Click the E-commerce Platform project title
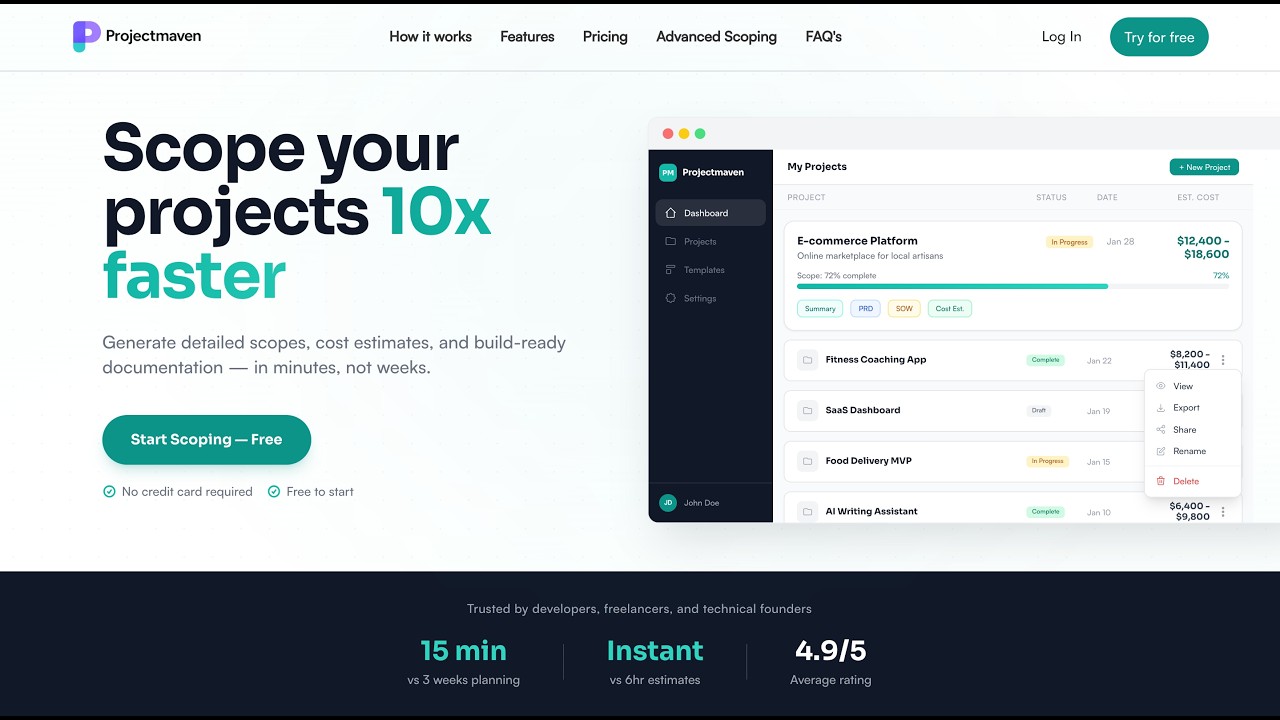 point(857,241)
